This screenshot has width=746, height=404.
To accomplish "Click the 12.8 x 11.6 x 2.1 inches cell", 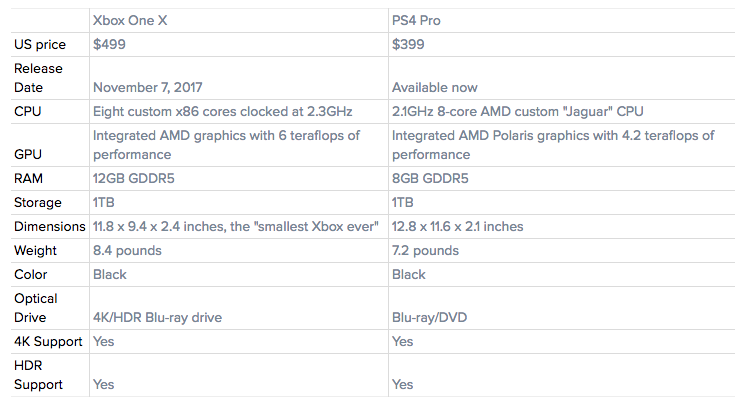I will click(x=457, y=226).
